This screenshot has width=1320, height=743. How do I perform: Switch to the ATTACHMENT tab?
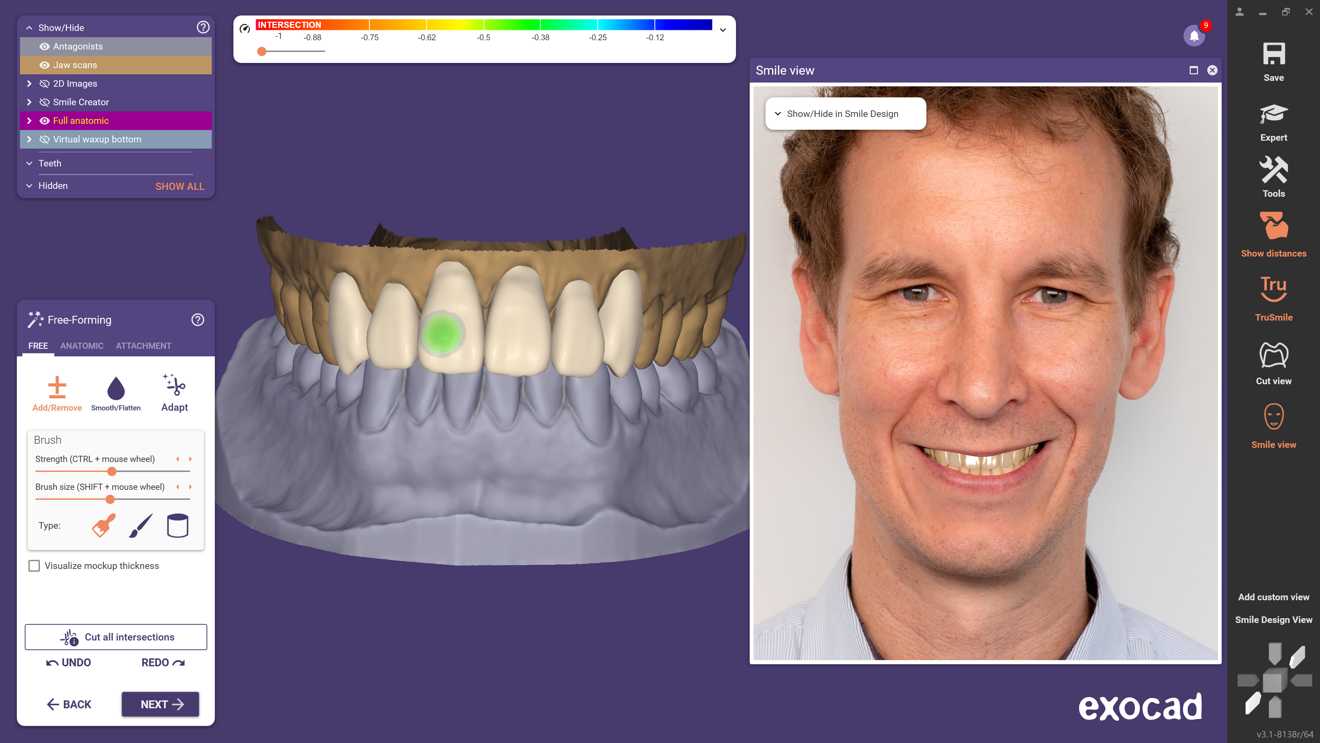(x=143, y=346)
